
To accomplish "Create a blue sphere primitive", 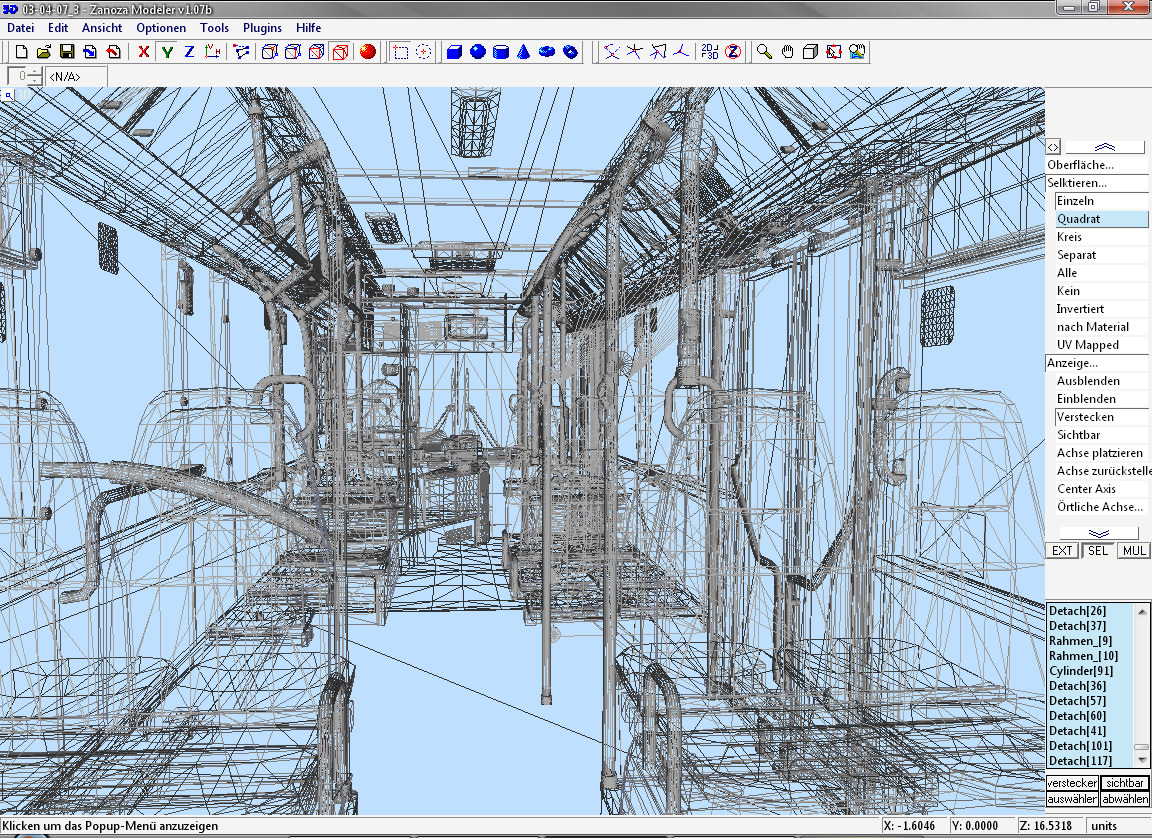I will point(478,51).
